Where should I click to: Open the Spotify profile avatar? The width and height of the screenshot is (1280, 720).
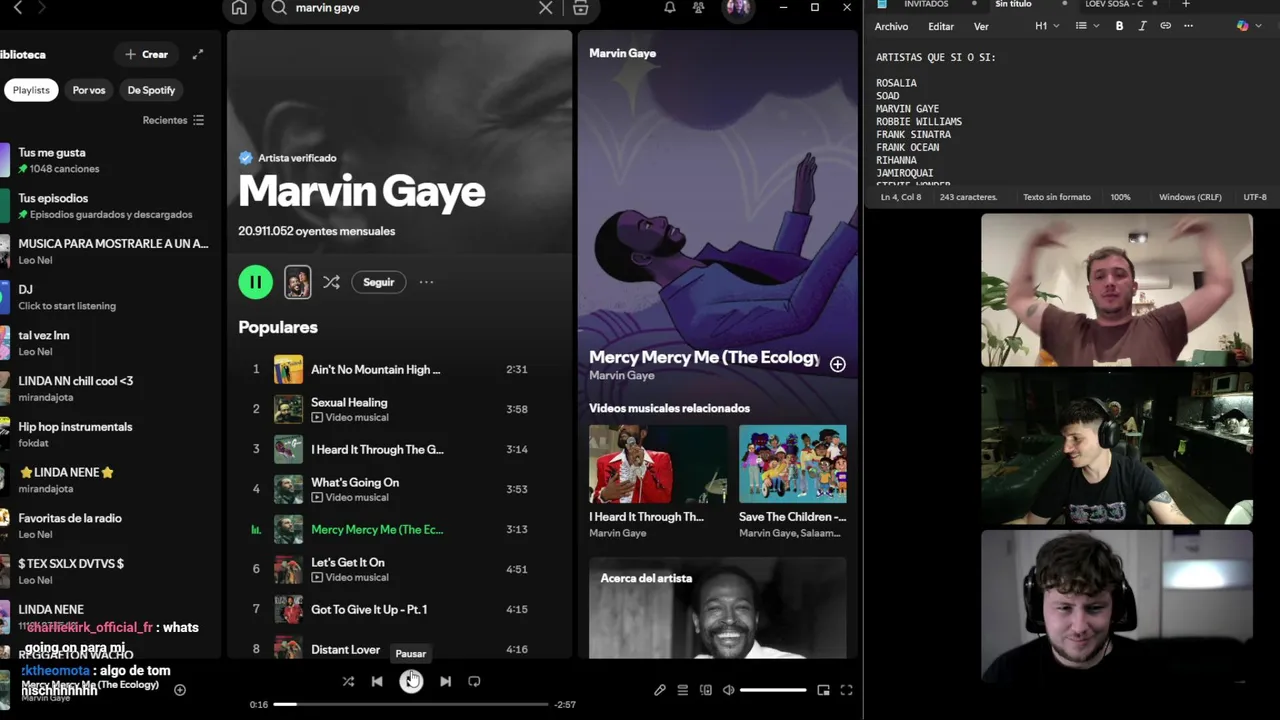pyautogui.click(x=738, y=8)
